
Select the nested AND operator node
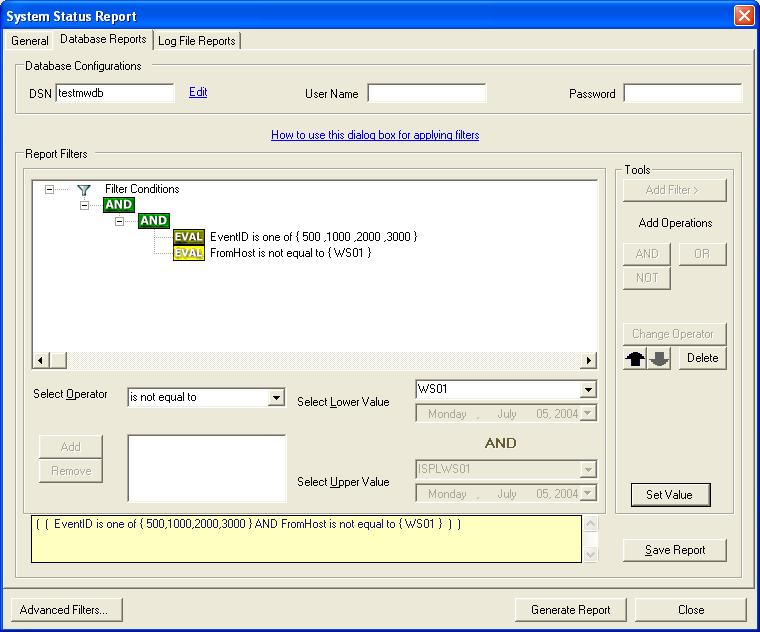point(153,221)
